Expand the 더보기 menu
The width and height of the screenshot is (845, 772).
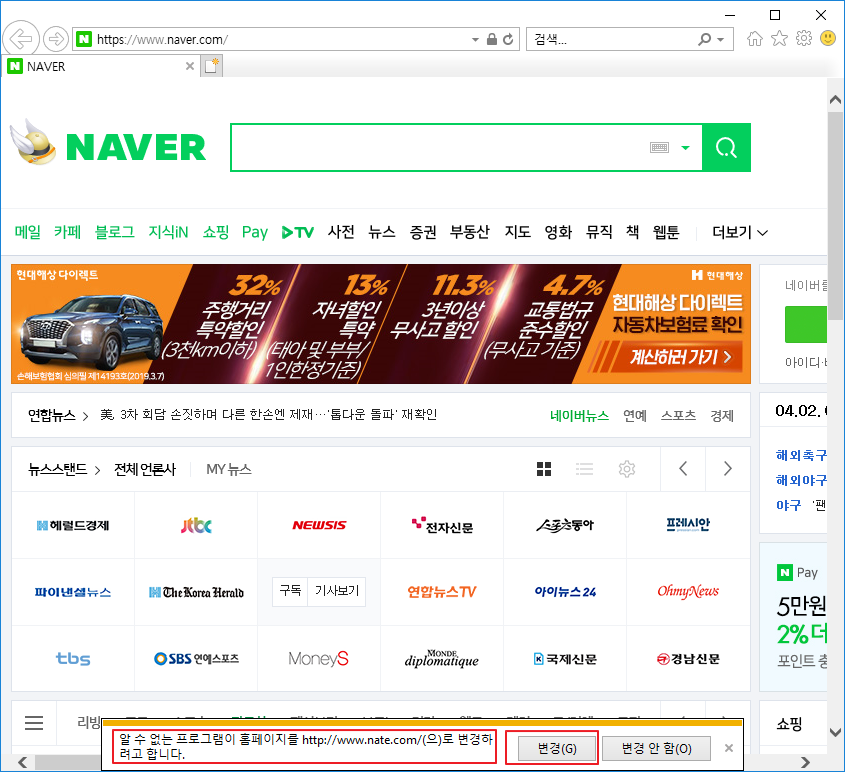pos(739,232)
